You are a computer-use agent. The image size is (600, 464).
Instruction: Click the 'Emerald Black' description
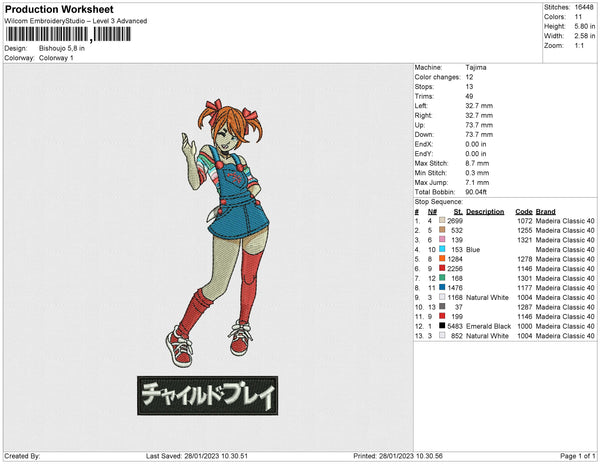pos(488,326)
